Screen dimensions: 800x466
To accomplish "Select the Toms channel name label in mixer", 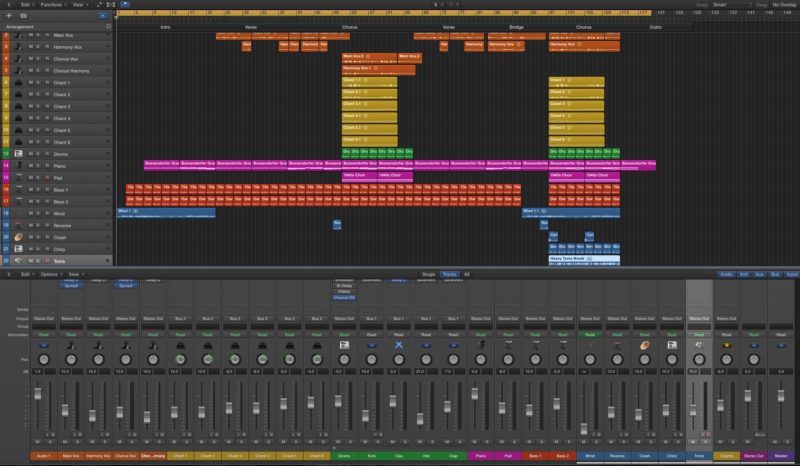I will 699,456.
